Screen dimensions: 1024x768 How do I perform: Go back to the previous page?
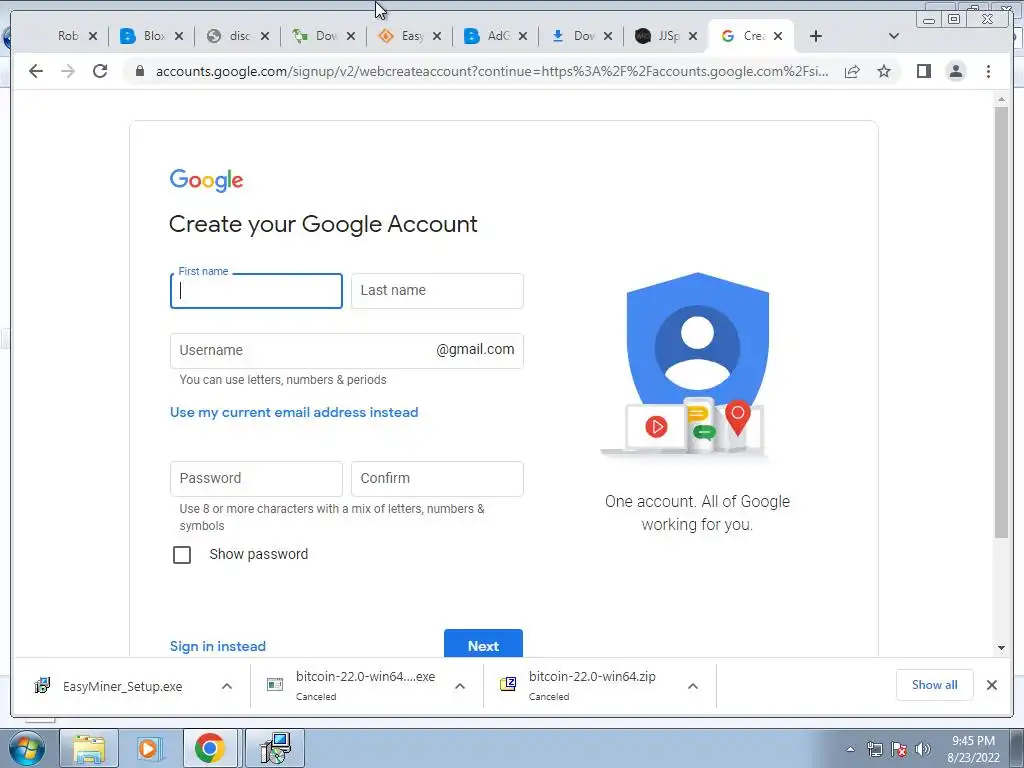[36, 71]
